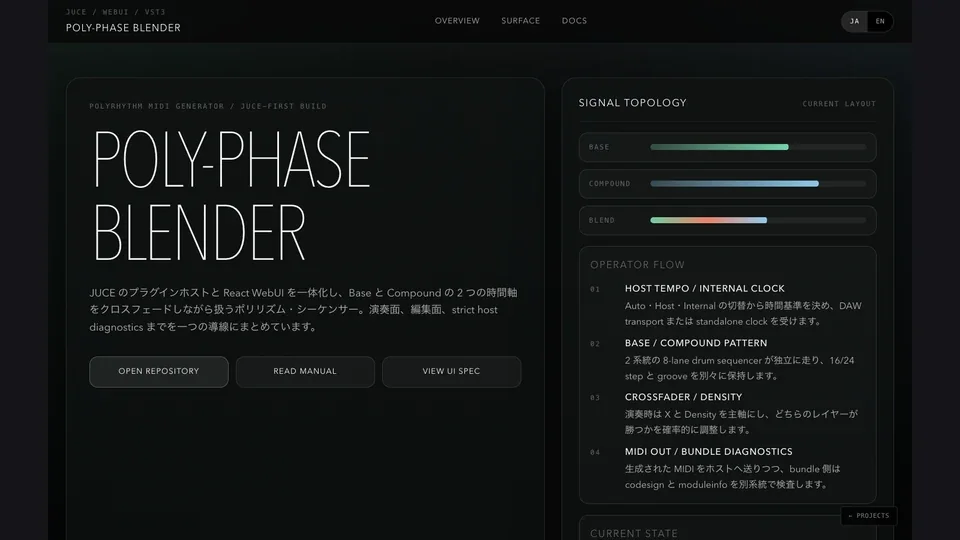Click the JUCE / WEBUI / VST3 breadcrumb
960x540 pixels.
116,12
